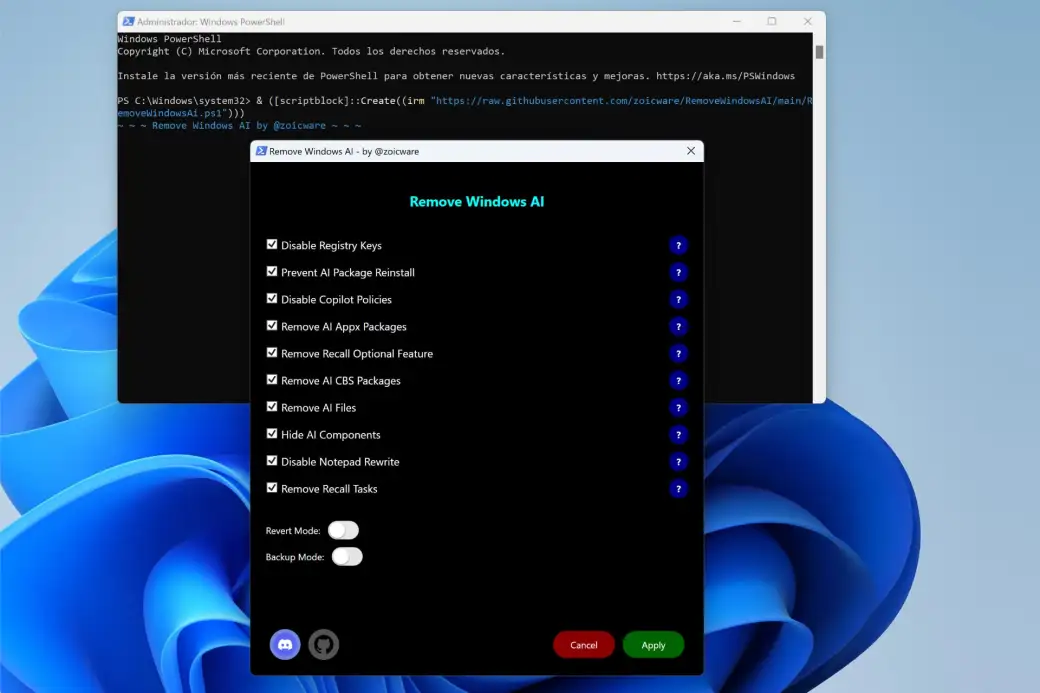
Task: Open help for Hide AI Components
Action: (679, 434)
